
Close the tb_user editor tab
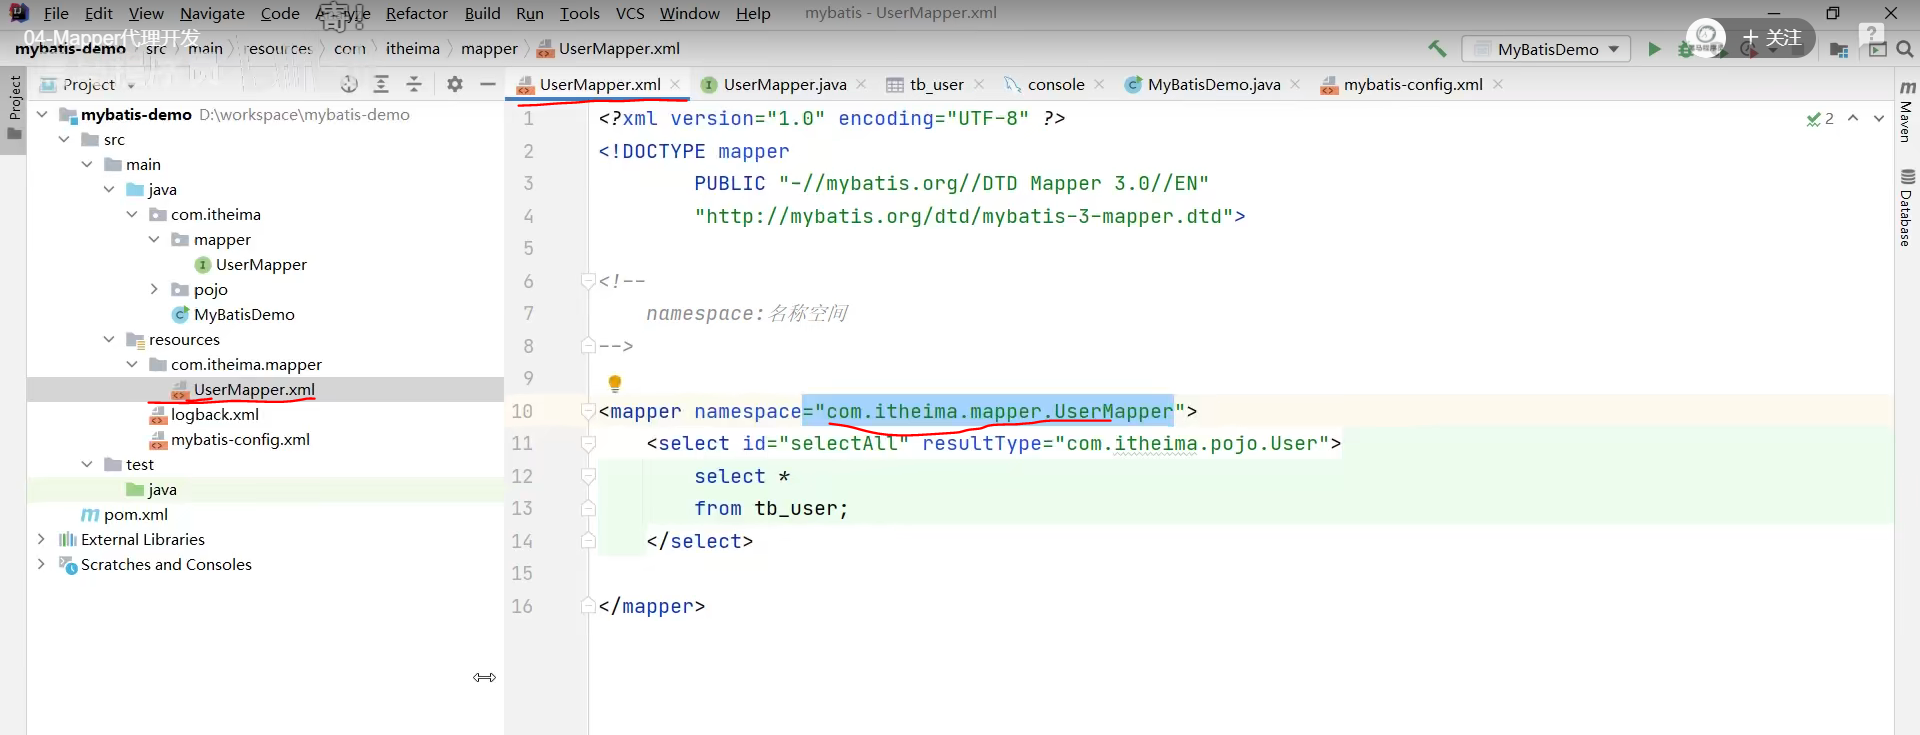979,84
